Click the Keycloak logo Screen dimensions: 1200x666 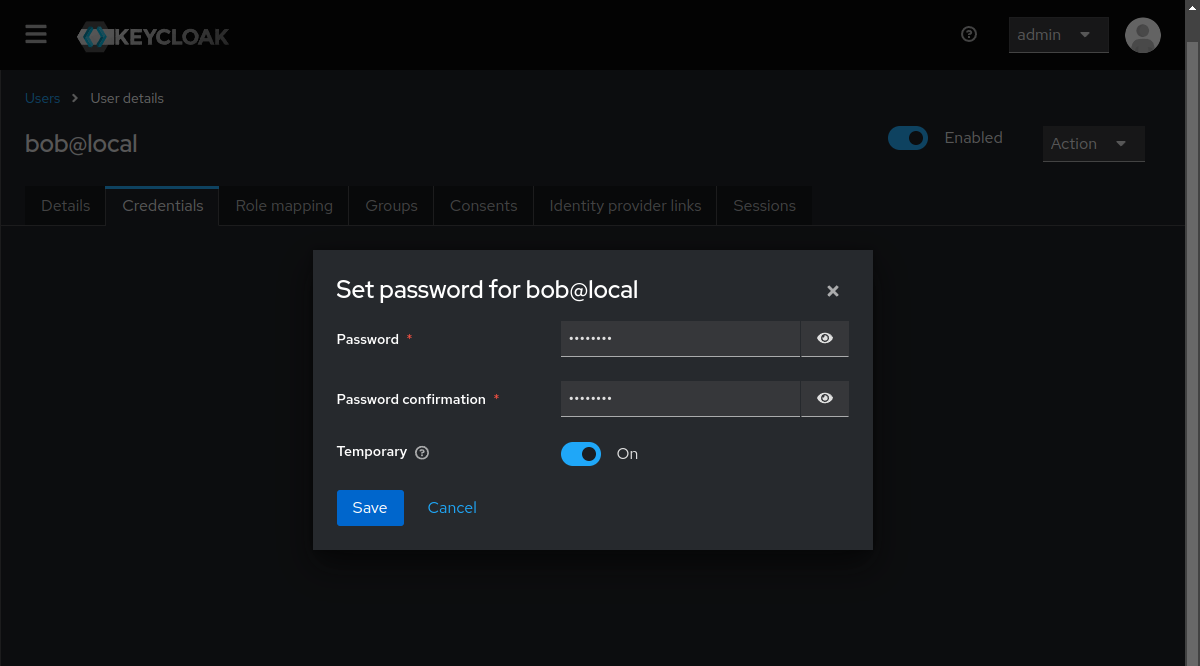[x=153, y=37]
